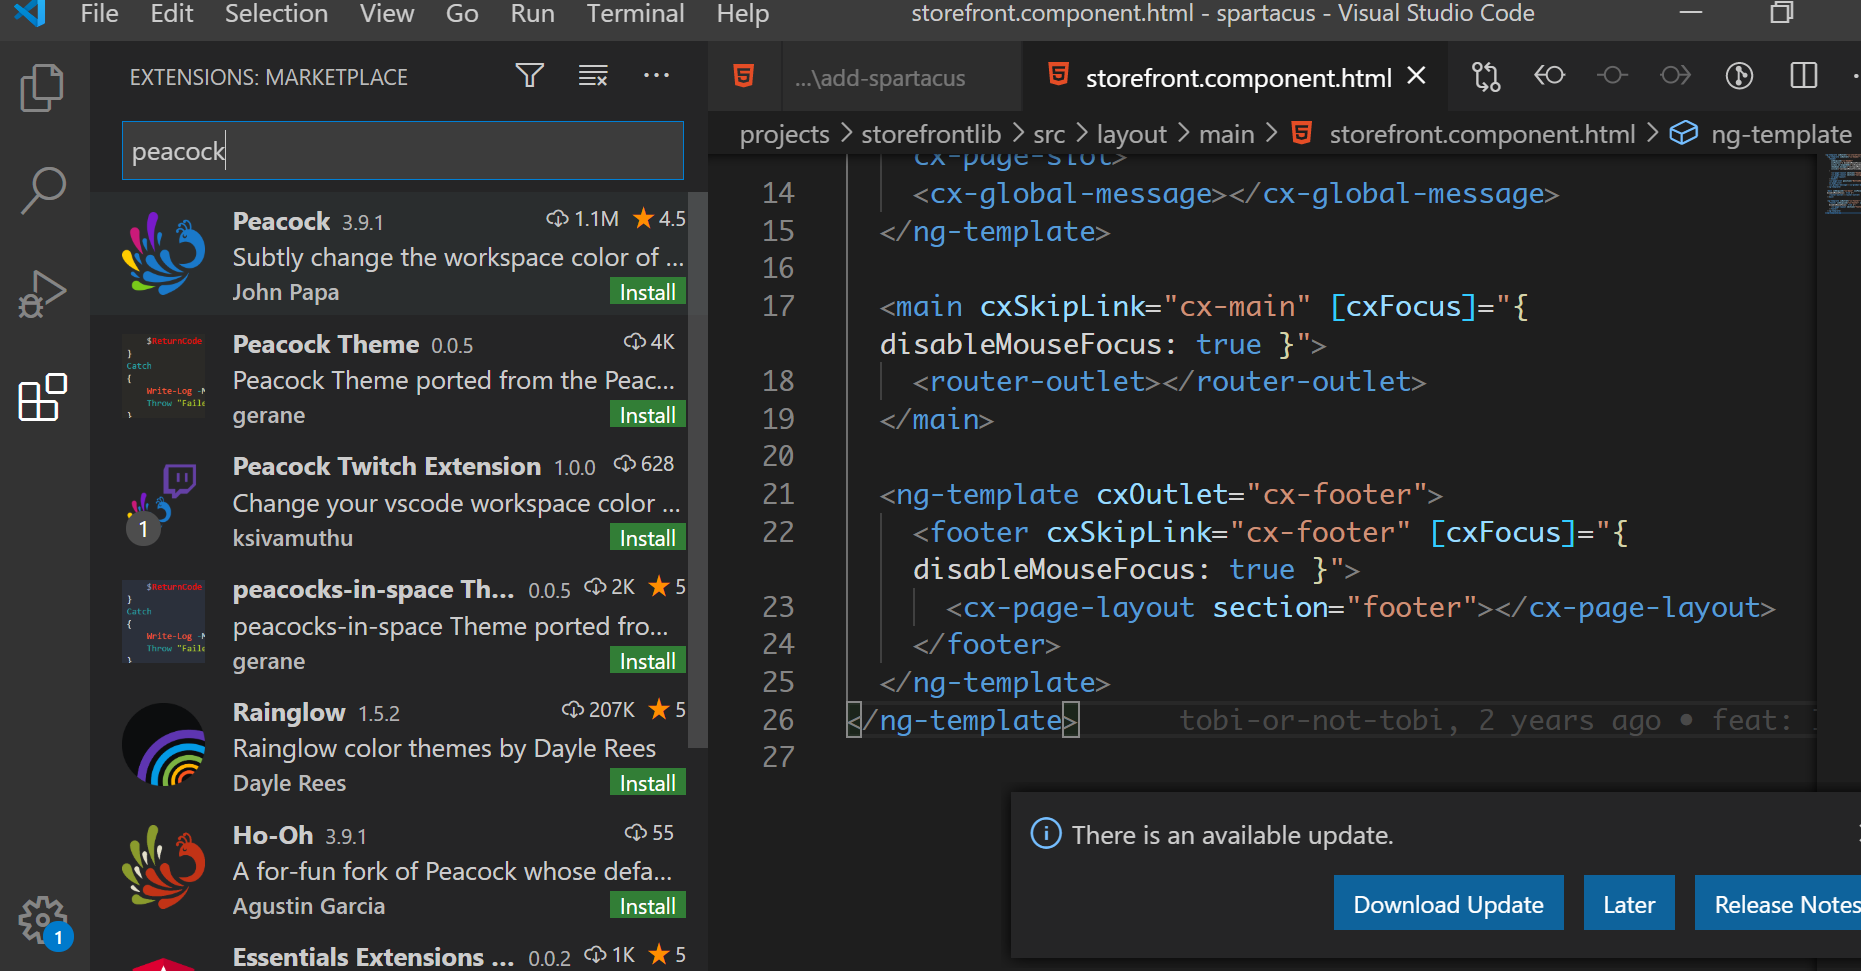
Task: Click the Peacock Theme extension thumbnail
Action: (164, 376)
